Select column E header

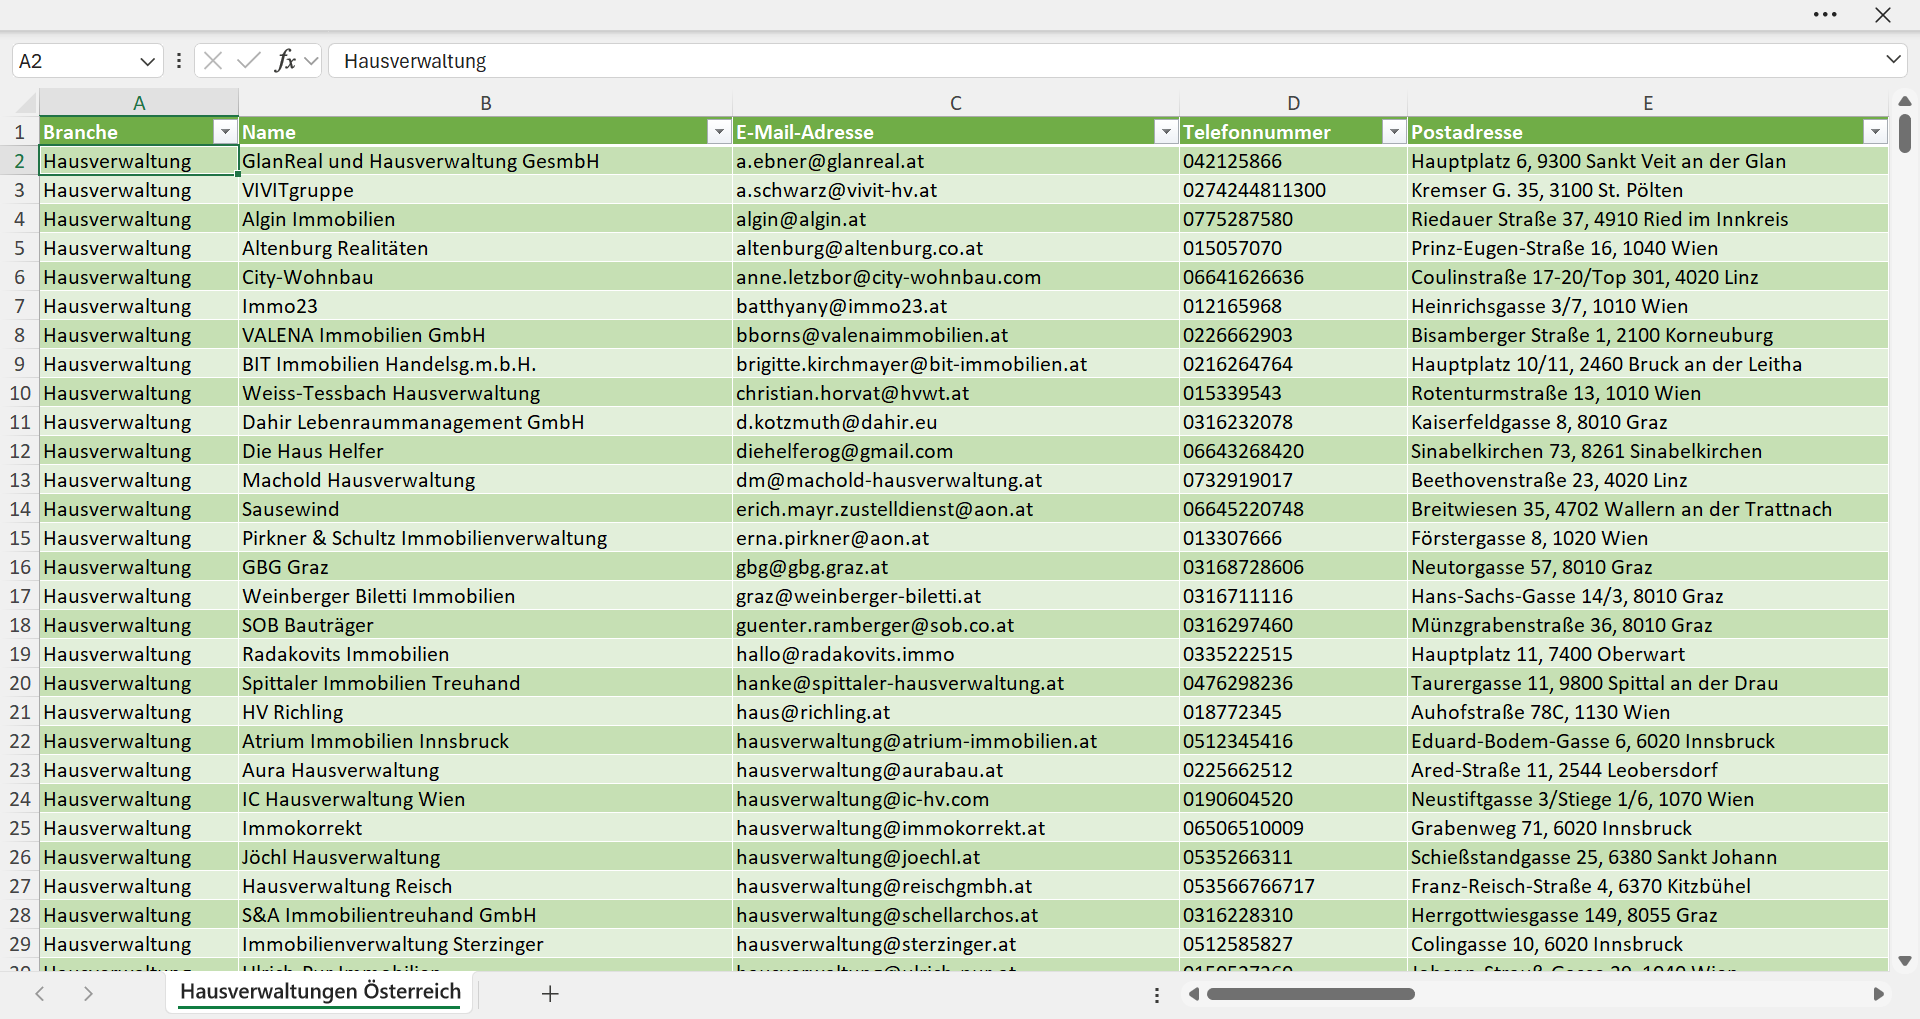1648,103
